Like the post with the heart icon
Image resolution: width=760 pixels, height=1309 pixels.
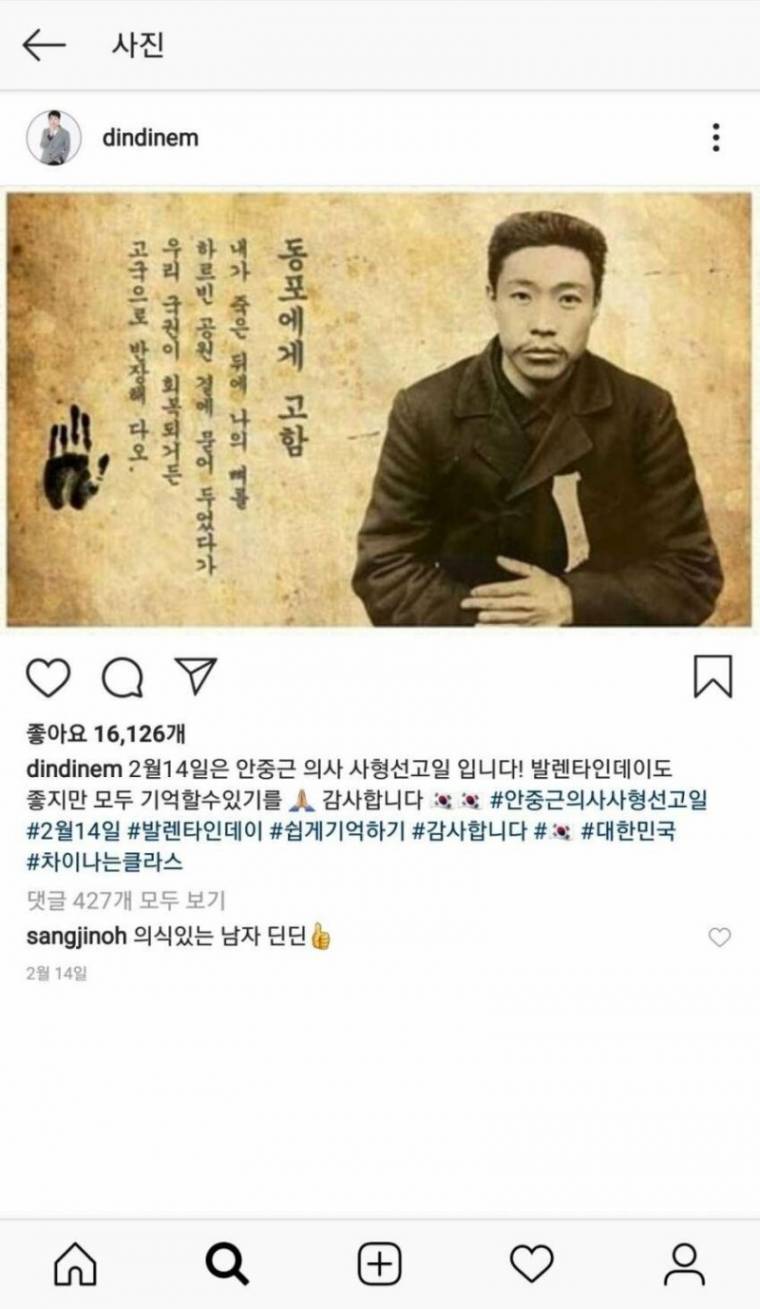point(48,677)
